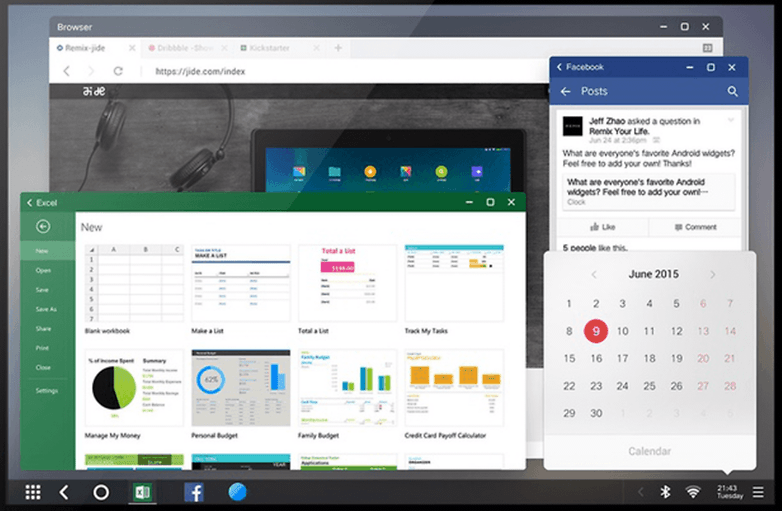Click the circled back arrow in Excel sidebar

pyautogui.click(x=43, y=226)
